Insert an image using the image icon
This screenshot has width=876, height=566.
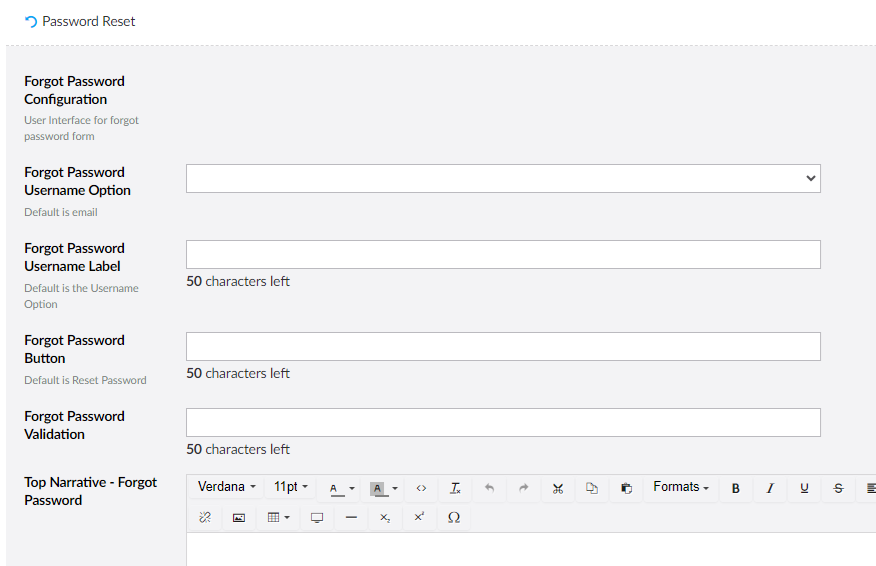tap(239, 518)
